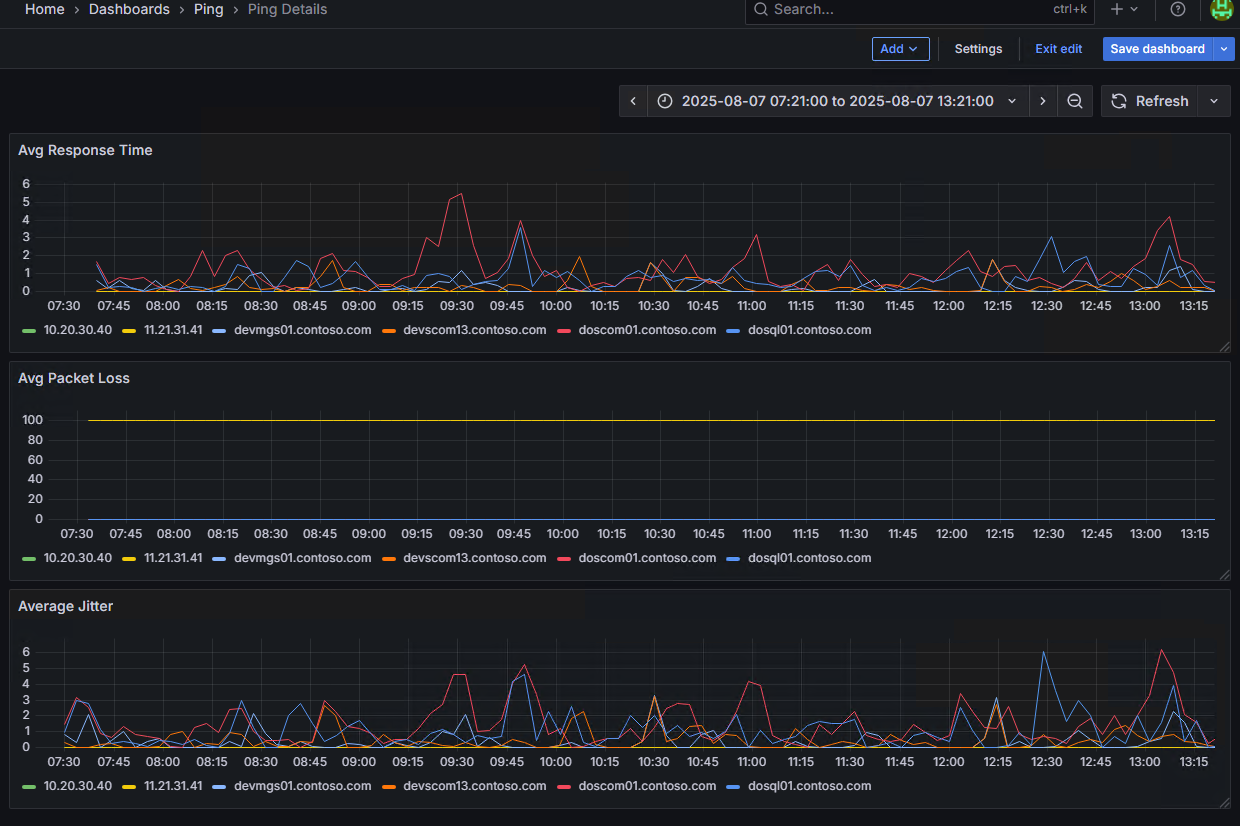The height and width of the screenshot is (826, 1240).
Task: Shift time range backward with left arrow
Action: tap(633, 101)
